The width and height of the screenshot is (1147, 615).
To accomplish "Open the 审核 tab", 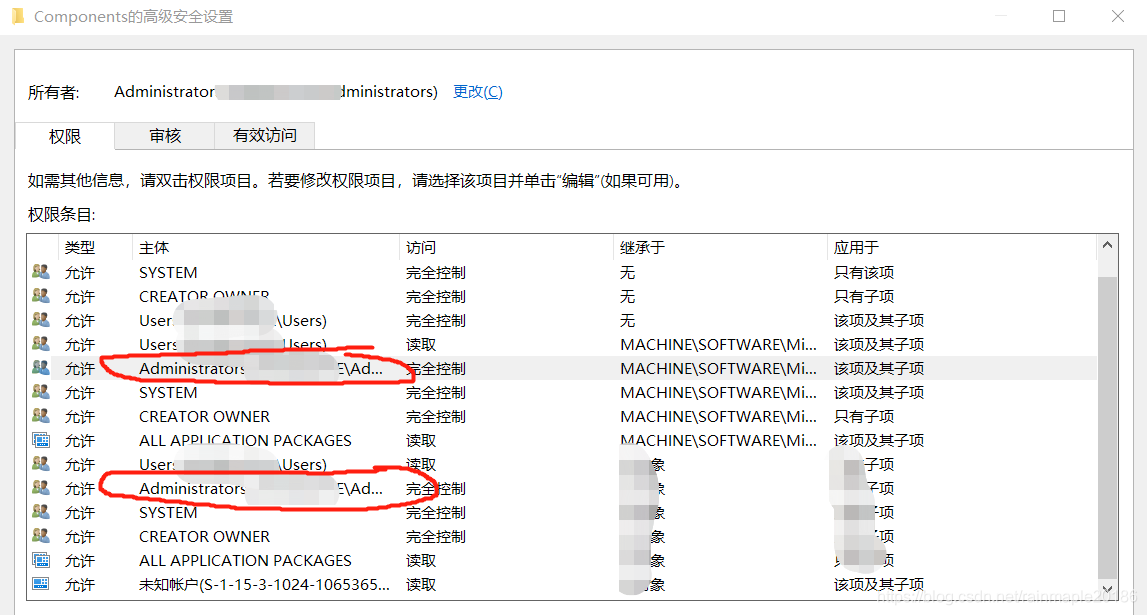I will [165, 136].
